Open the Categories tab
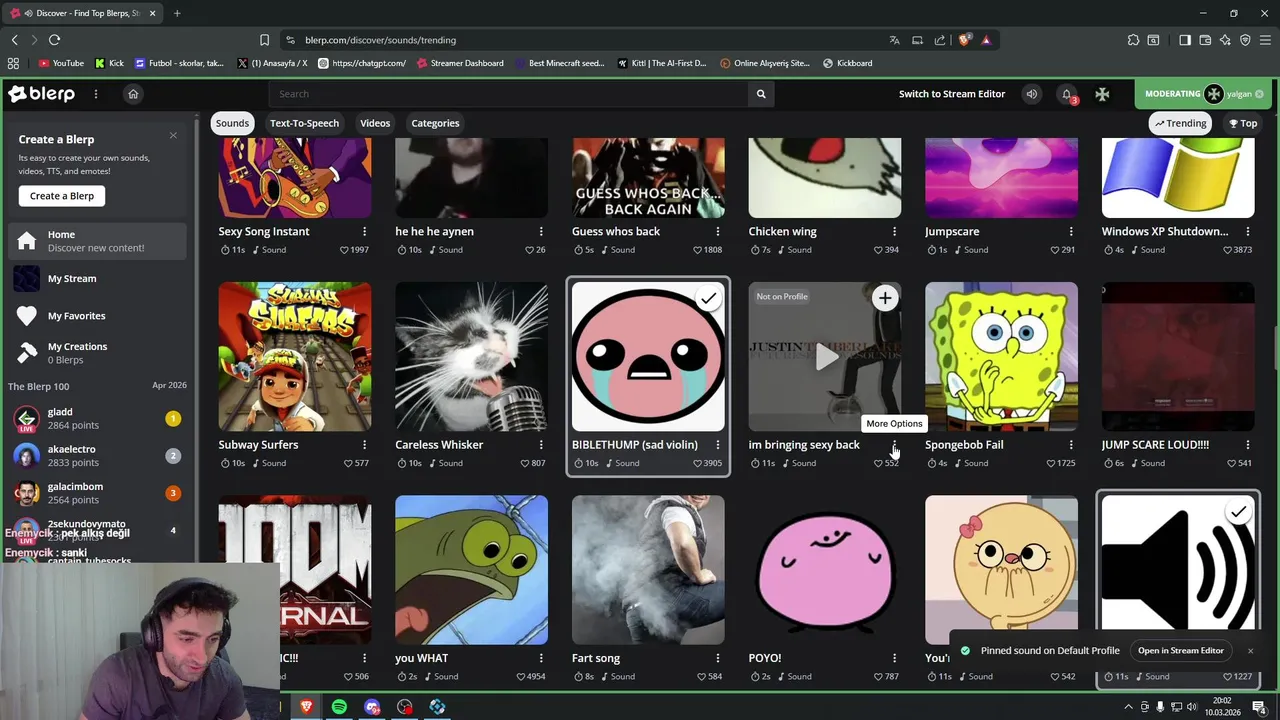1280x720 pixels. 435,123
